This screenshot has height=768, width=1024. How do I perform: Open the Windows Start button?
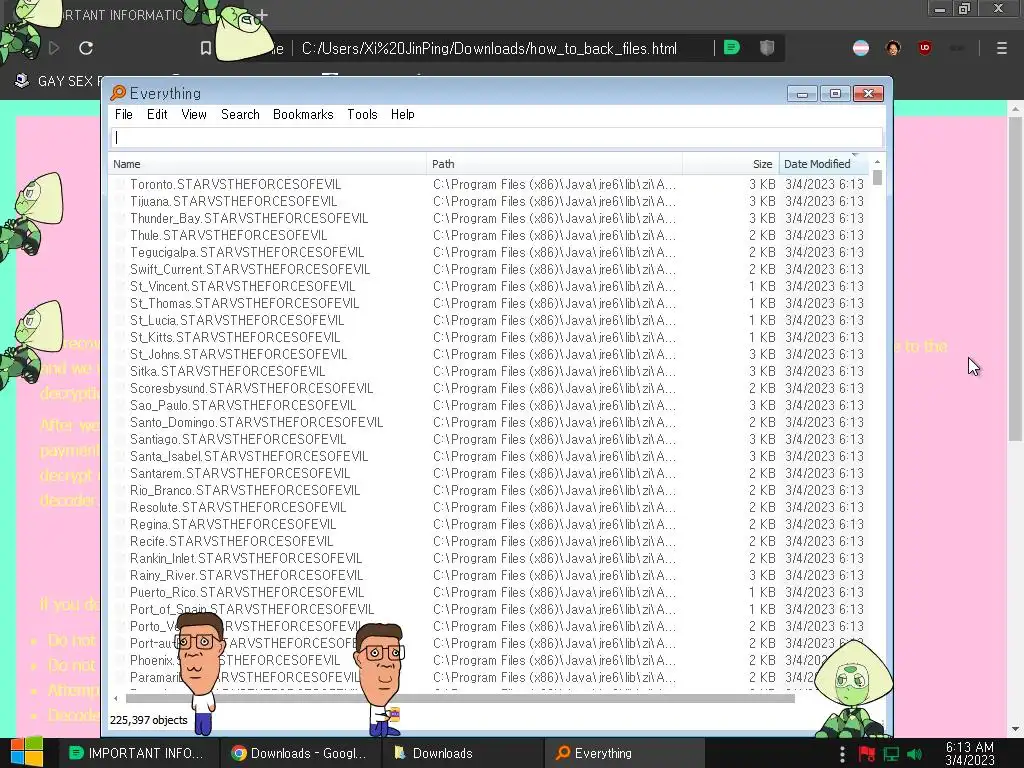click(27, 752)
